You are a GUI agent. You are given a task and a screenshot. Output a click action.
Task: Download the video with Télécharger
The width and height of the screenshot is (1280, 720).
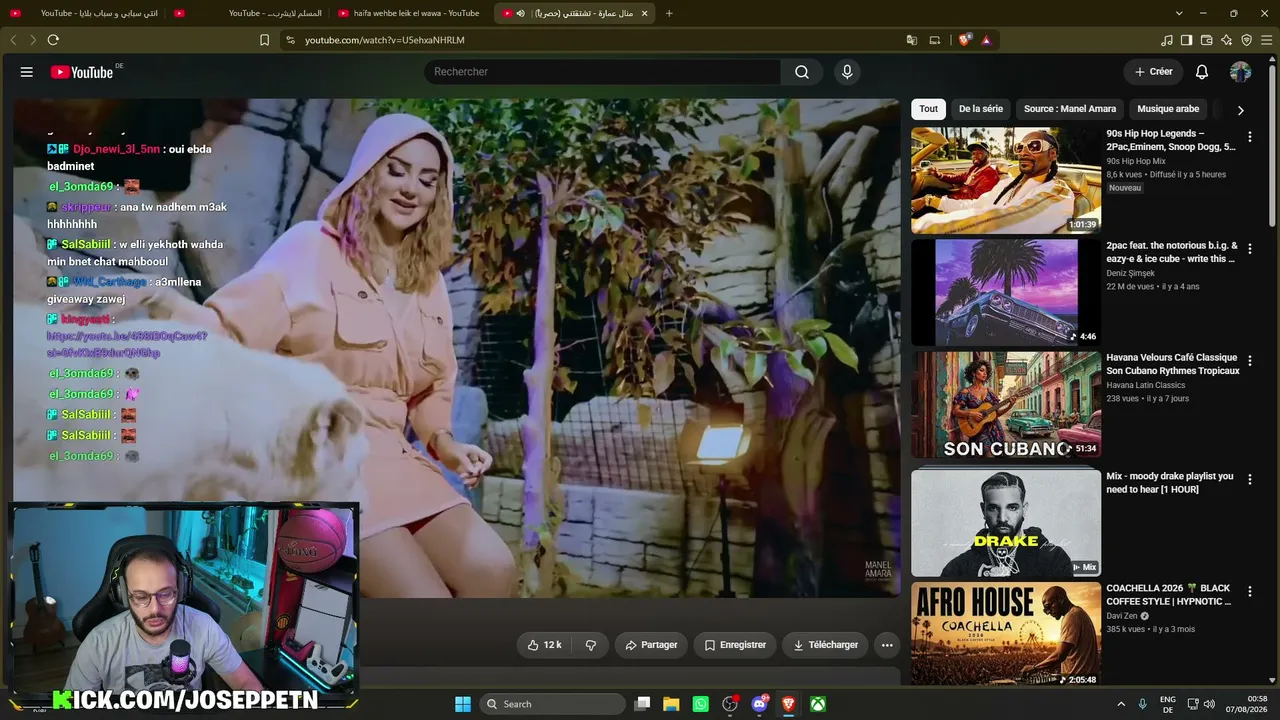coord(826,645)
